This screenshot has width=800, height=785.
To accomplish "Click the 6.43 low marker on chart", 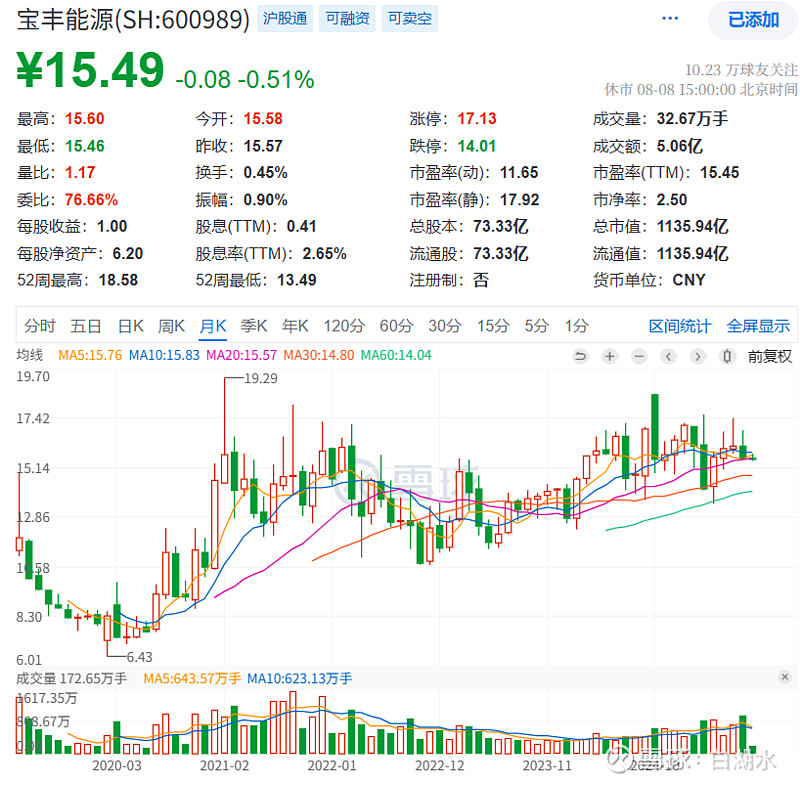I will click(139, 657).
